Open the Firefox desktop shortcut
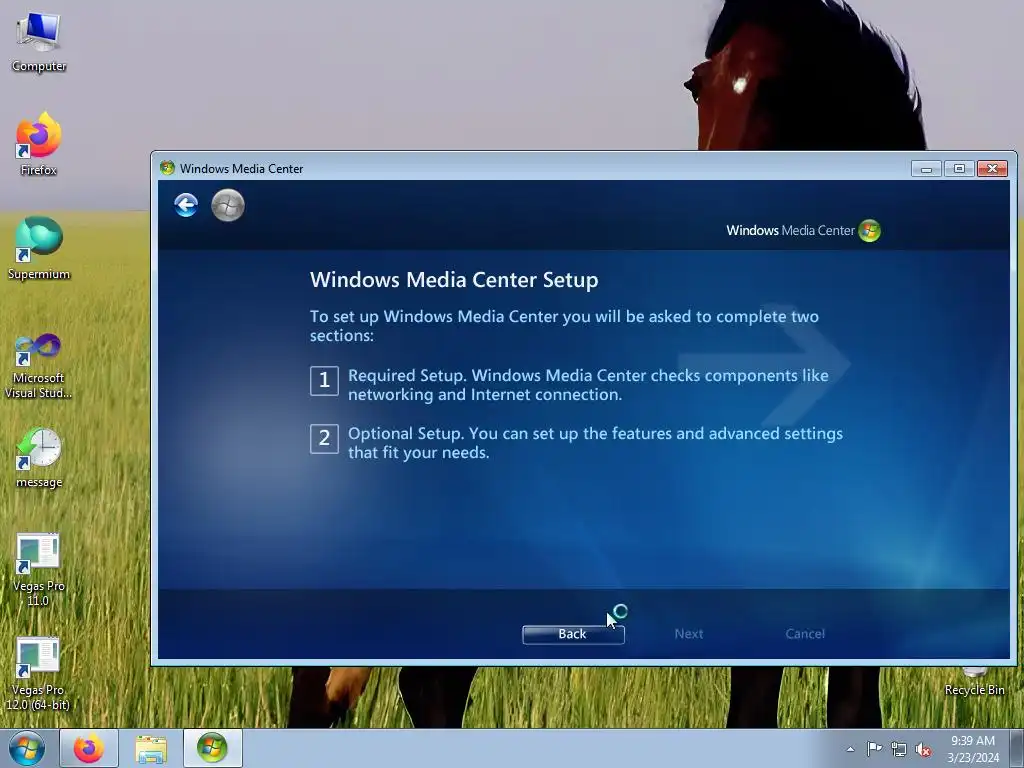The width and height of the screenshot is (1024, 768). 39,144
